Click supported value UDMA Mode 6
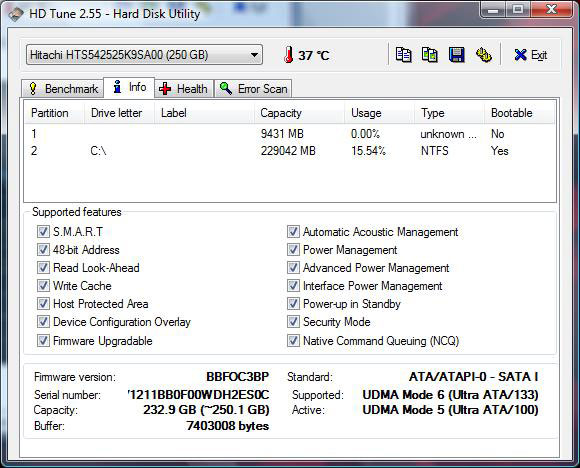580x468 pixels. point(451,395)
